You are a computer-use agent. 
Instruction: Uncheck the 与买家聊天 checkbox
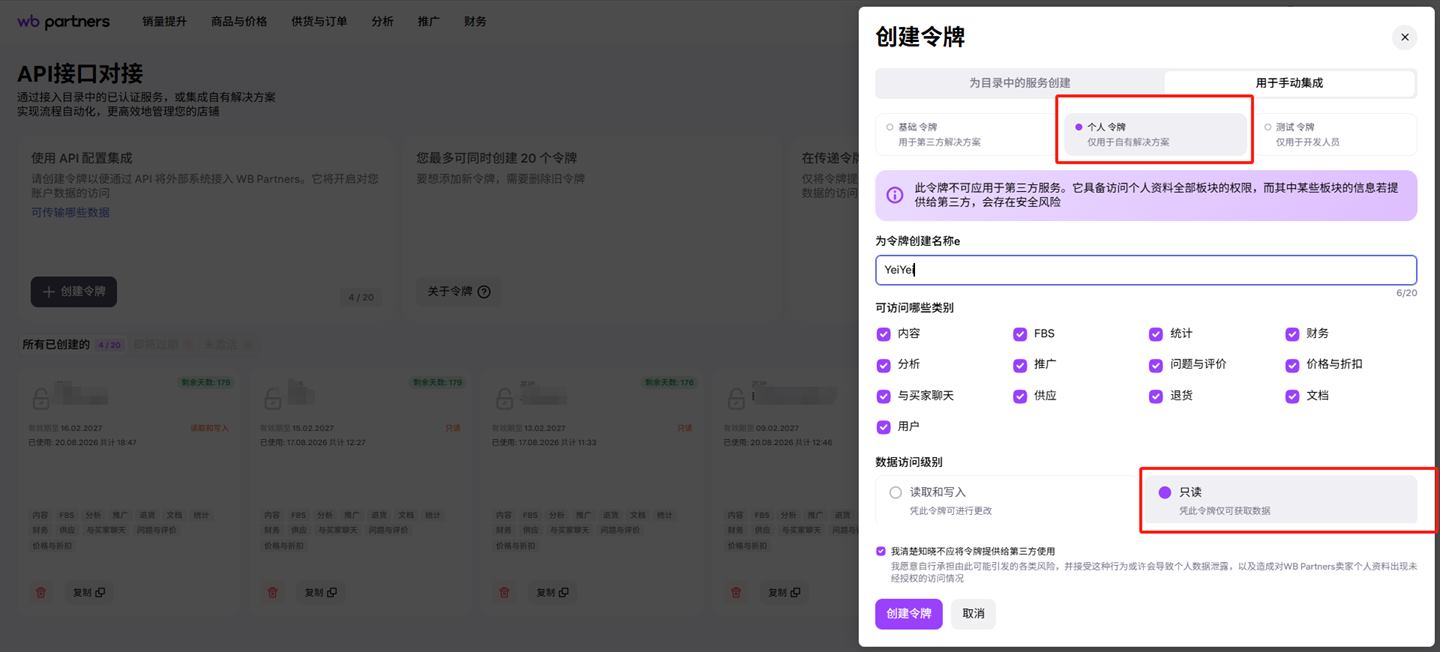point(883,396)
